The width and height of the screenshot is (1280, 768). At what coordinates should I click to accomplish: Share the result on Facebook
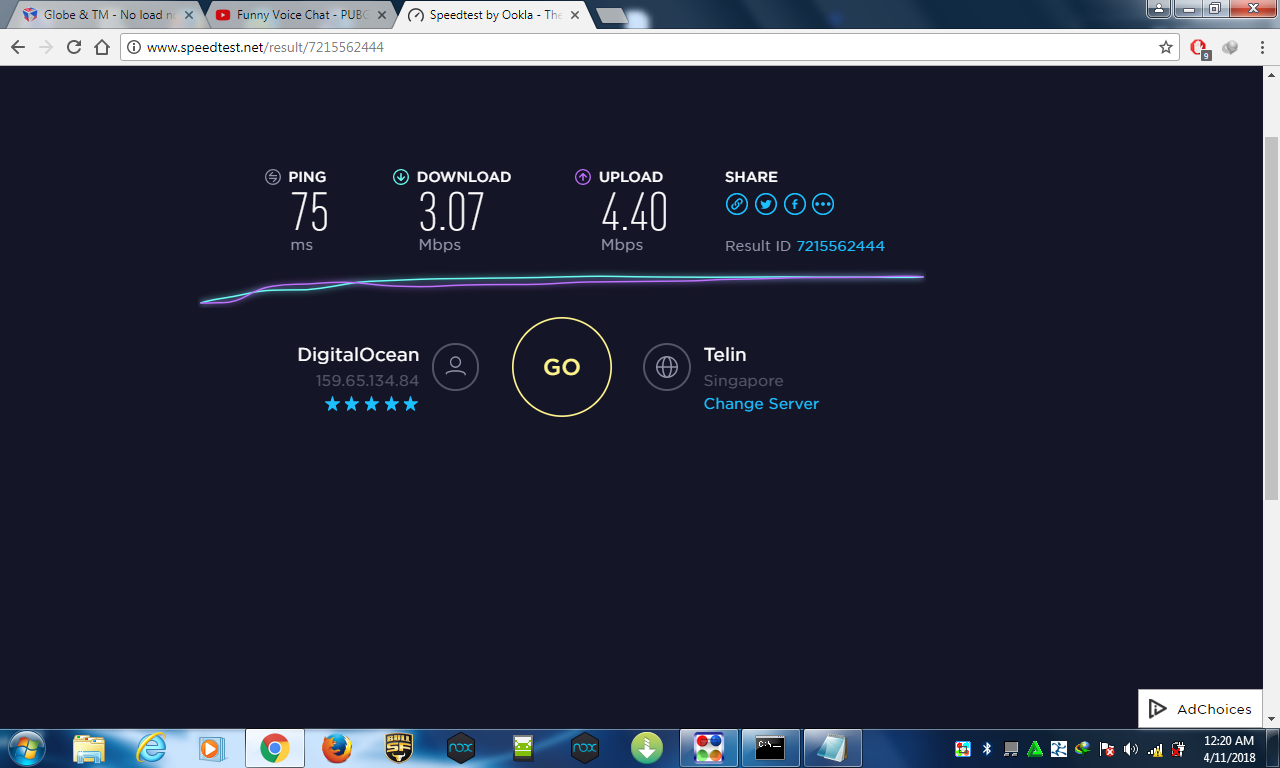[794, 204]
